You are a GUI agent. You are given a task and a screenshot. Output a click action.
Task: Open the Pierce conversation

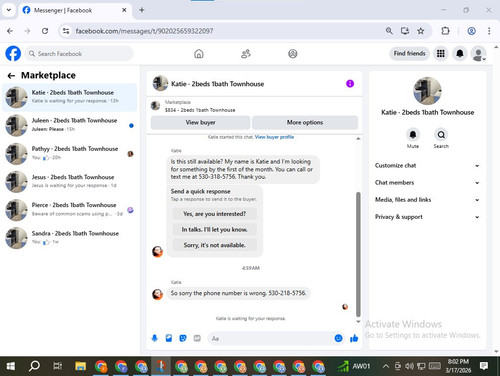click(69, 210)
